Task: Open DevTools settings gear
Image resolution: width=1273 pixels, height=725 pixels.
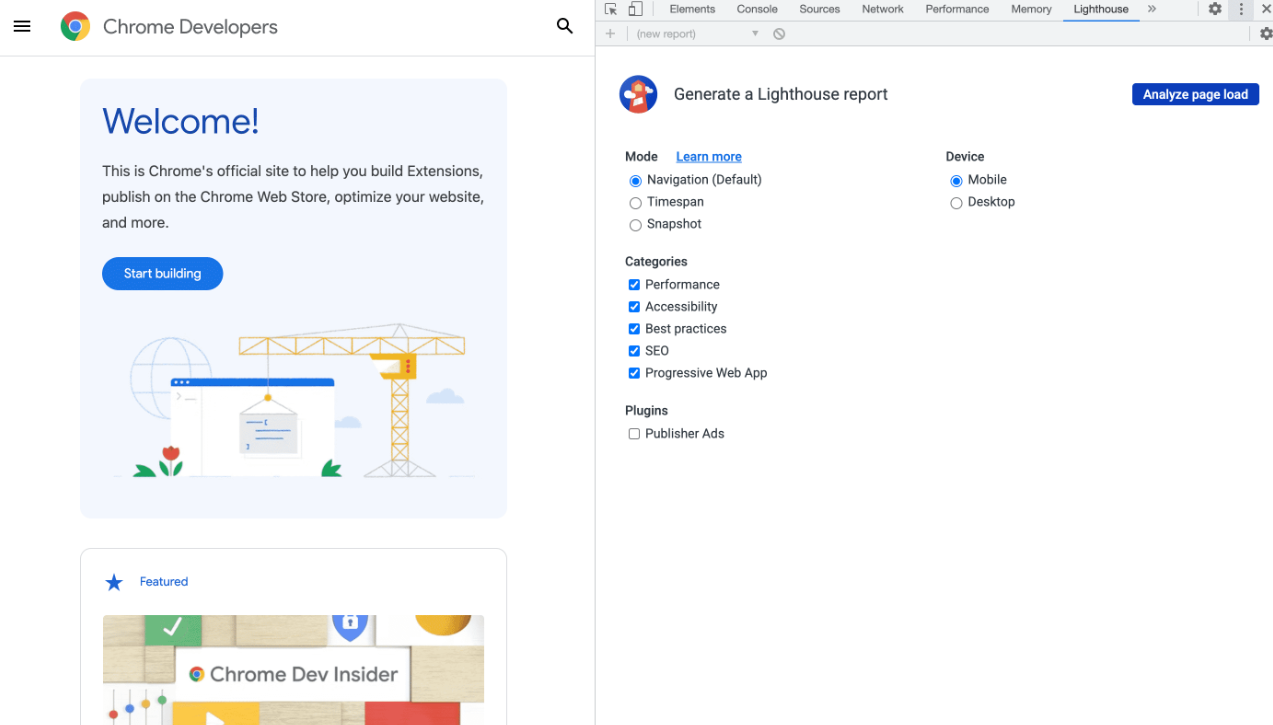Action: pos(1215,9)
